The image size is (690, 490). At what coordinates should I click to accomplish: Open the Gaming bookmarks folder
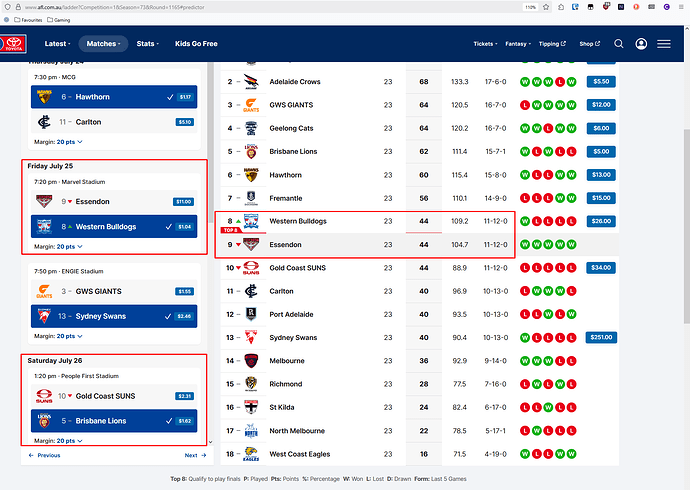point(59,20)
